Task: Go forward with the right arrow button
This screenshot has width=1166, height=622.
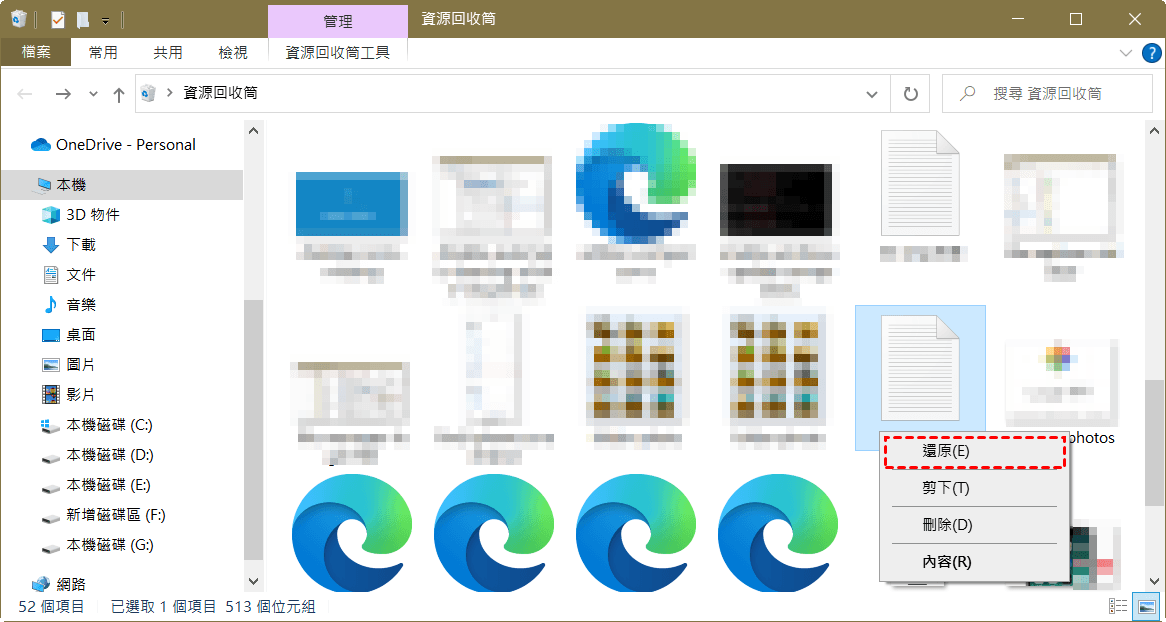Action: point(63,94)
